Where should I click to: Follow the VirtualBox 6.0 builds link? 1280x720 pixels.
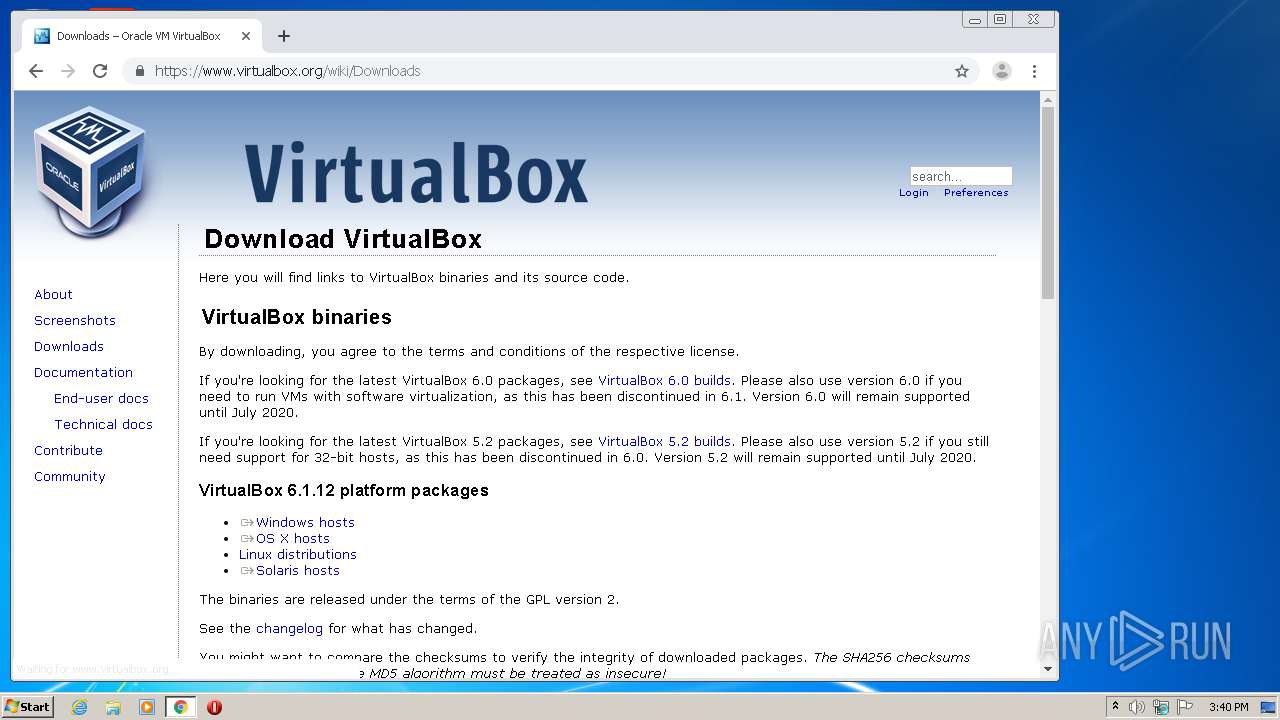(664, 380)
